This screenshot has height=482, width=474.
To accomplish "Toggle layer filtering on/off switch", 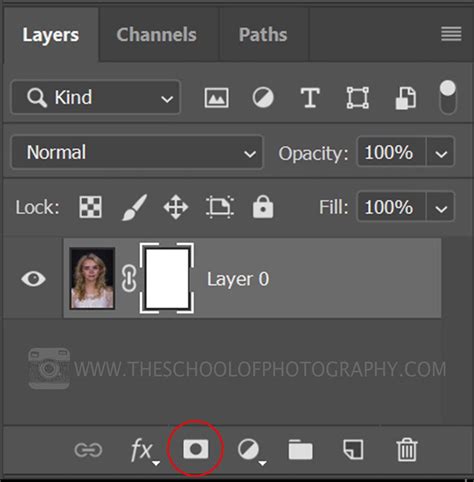I will (x=448, y=97).
